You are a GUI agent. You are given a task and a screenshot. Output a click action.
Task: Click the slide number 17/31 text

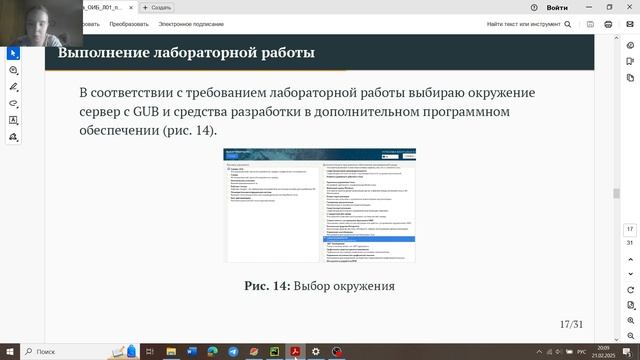571,324
